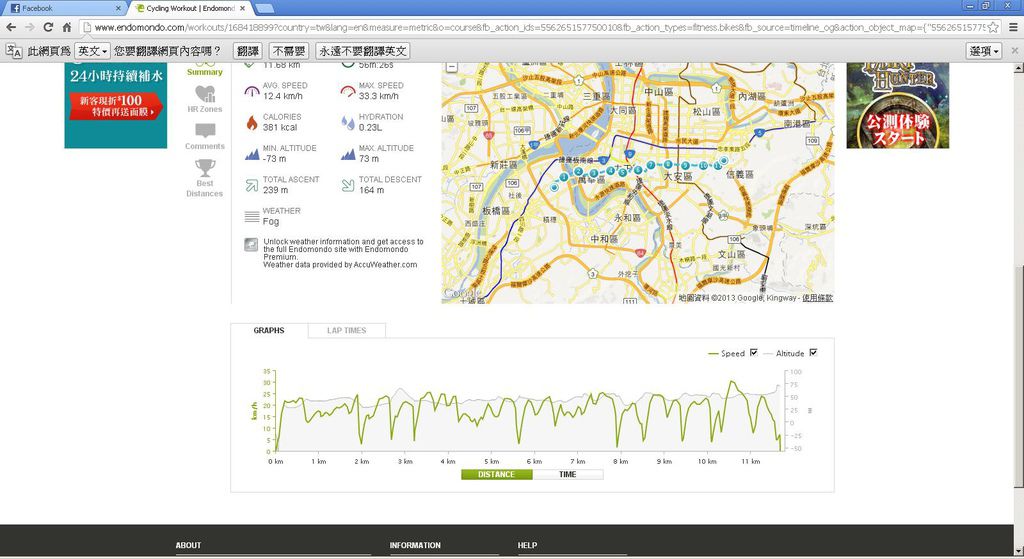The image size is (1024, 559).
Task: Click the total ascent arrow icon
Action: pyautogui.click(x=252, y=185)
